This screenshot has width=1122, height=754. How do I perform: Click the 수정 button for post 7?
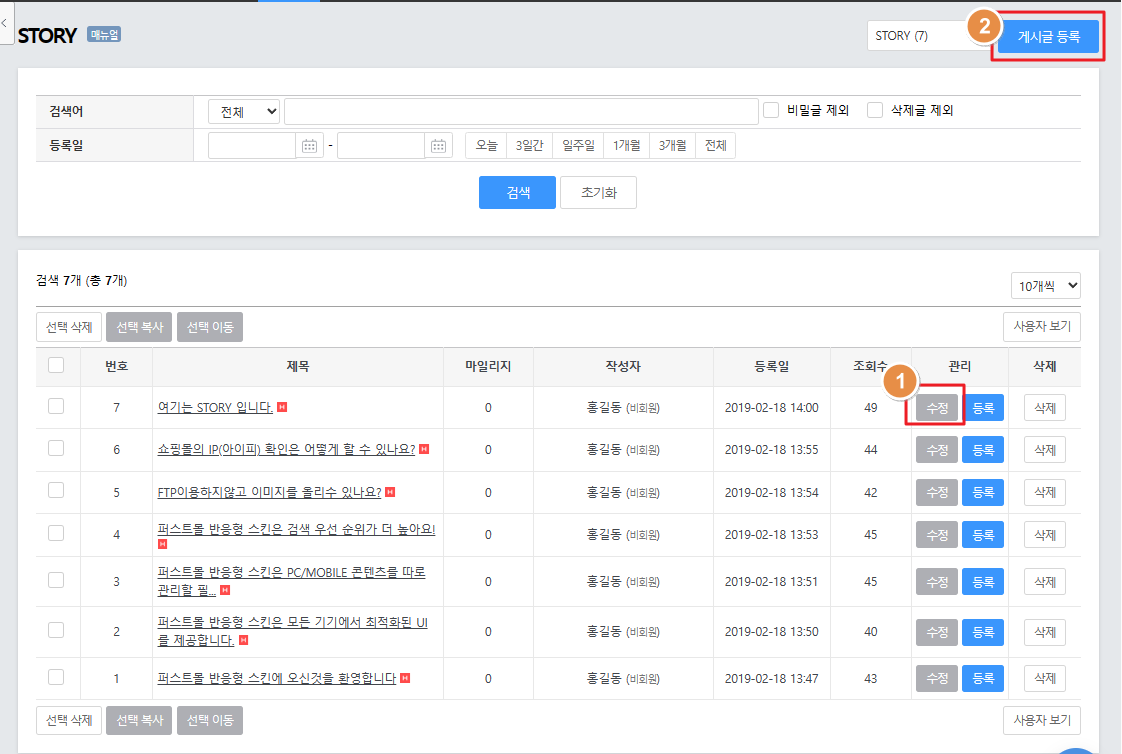pos(937,408)
